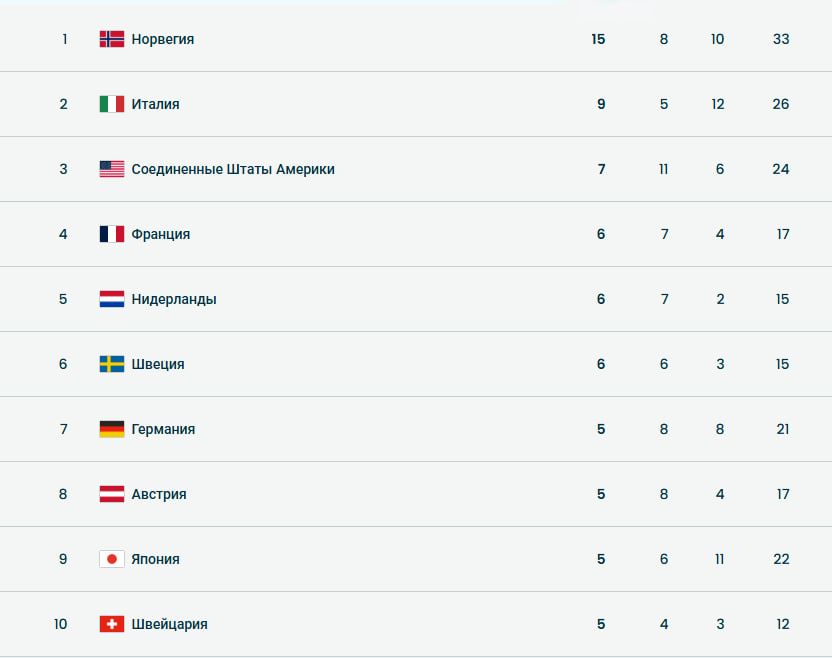Open the Норвегия country link

pos(163,39)
